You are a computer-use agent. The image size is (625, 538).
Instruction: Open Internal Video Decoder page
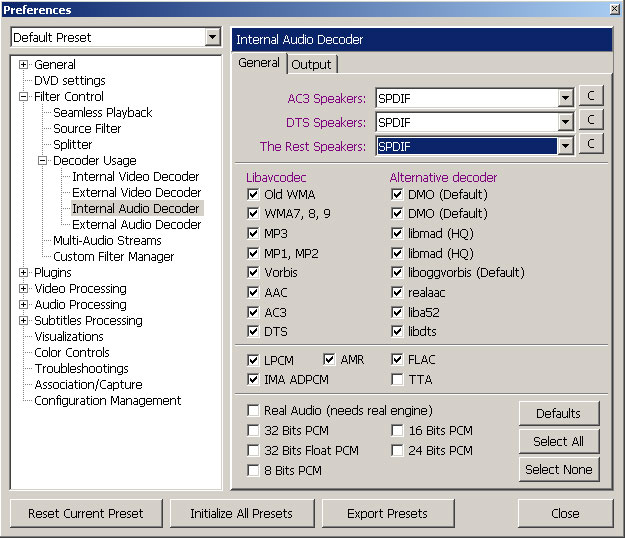click(x=136, y=177)
